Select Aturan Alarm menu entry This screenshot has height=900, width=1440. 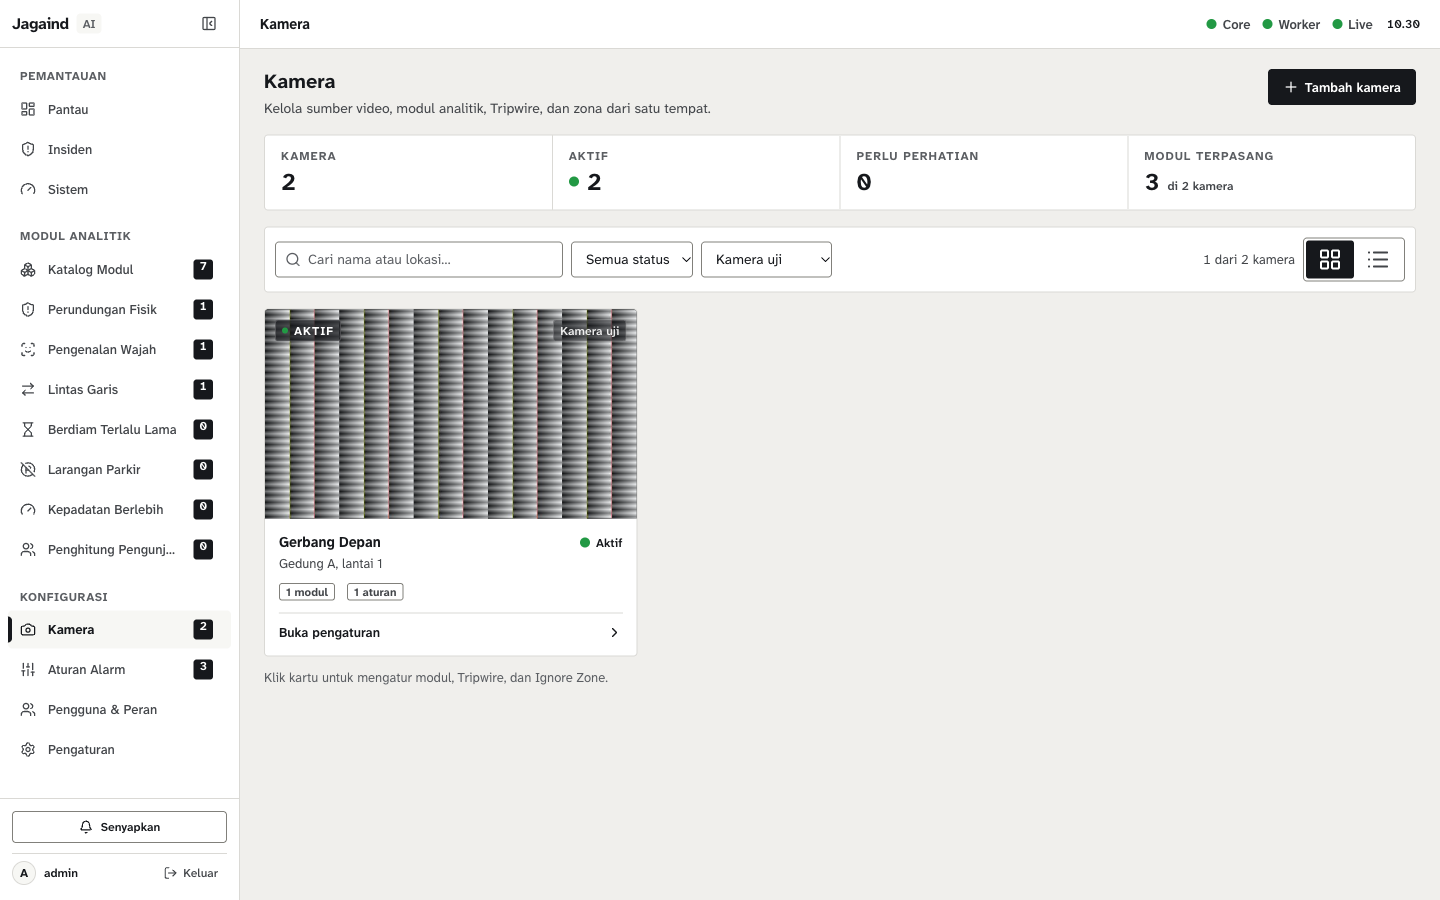point(119,669)
